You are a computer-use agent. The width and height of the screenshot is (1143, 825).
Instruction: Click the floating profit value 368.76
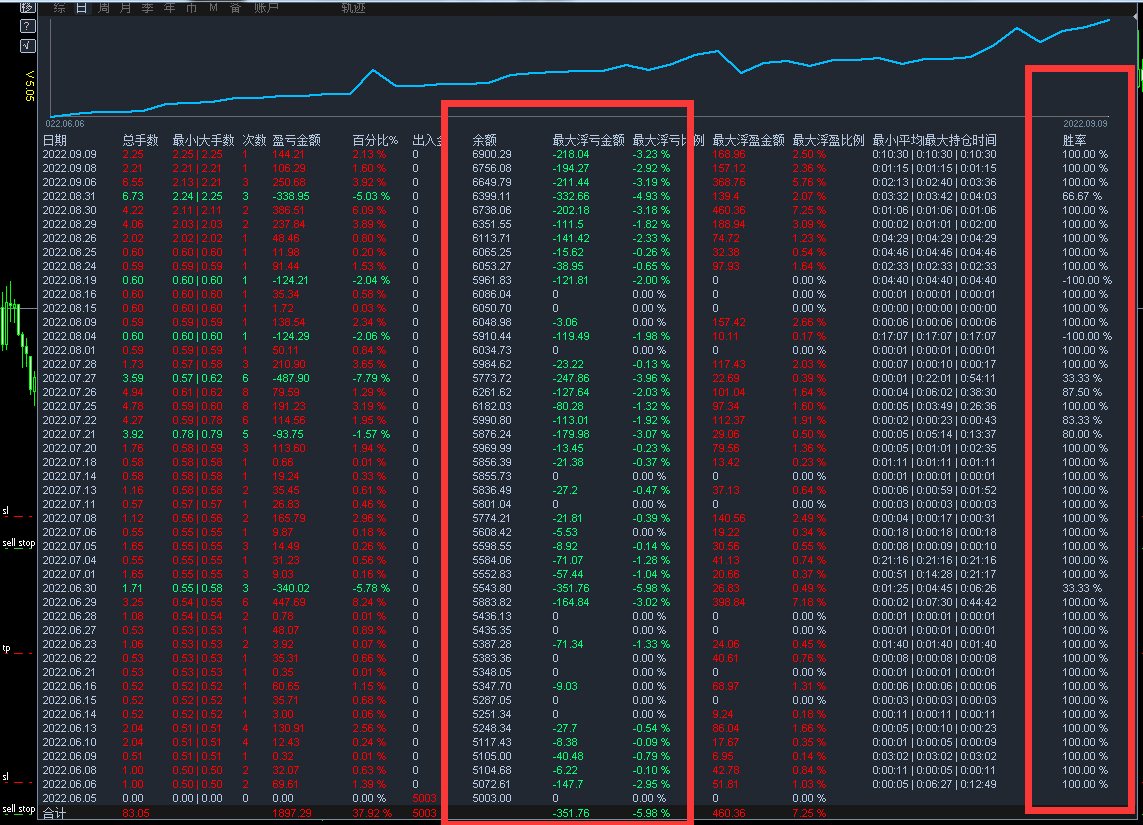(x=730, y=182)
